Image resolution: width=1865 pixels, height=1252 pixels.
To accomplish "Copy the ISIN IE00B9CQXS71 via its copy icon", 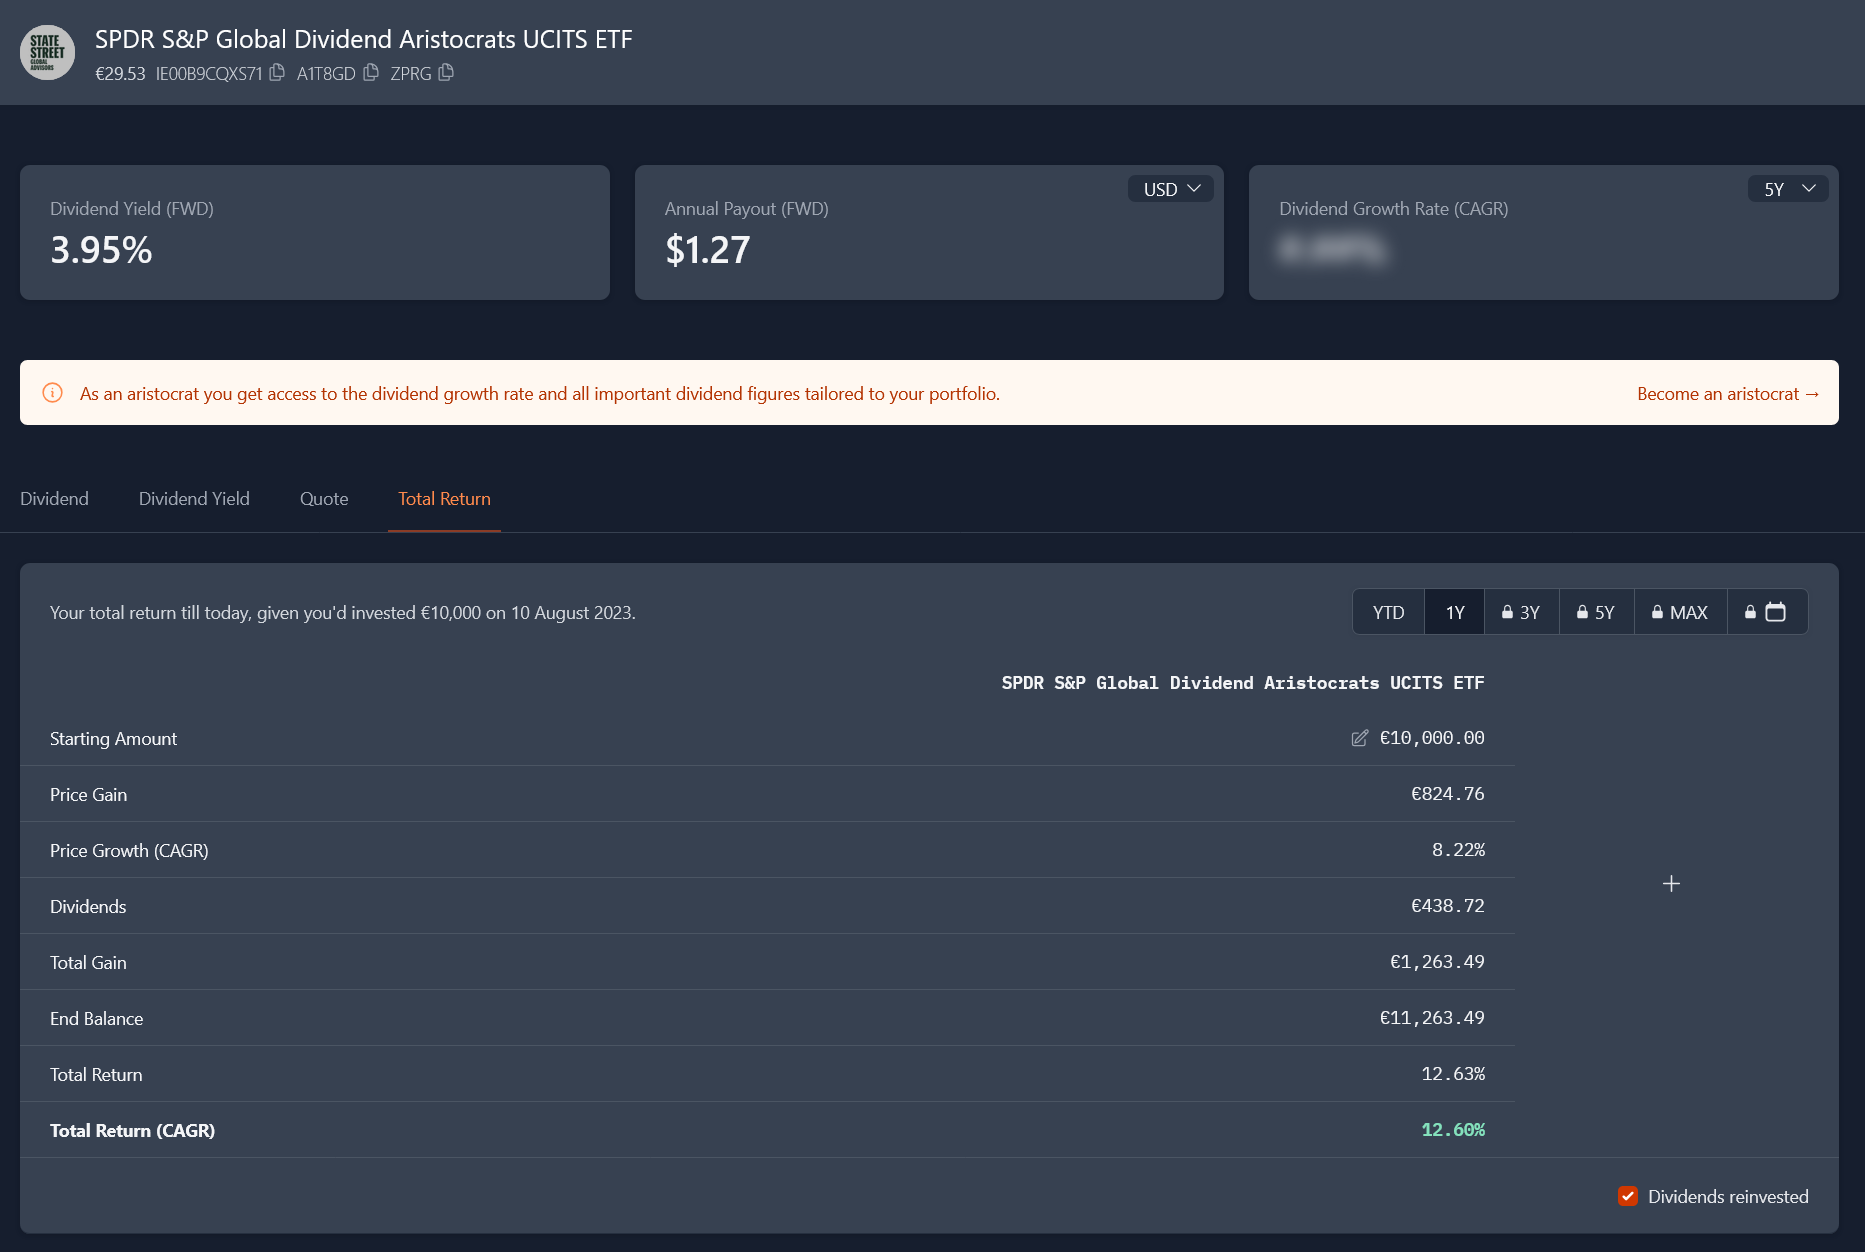I will (277, 73).
